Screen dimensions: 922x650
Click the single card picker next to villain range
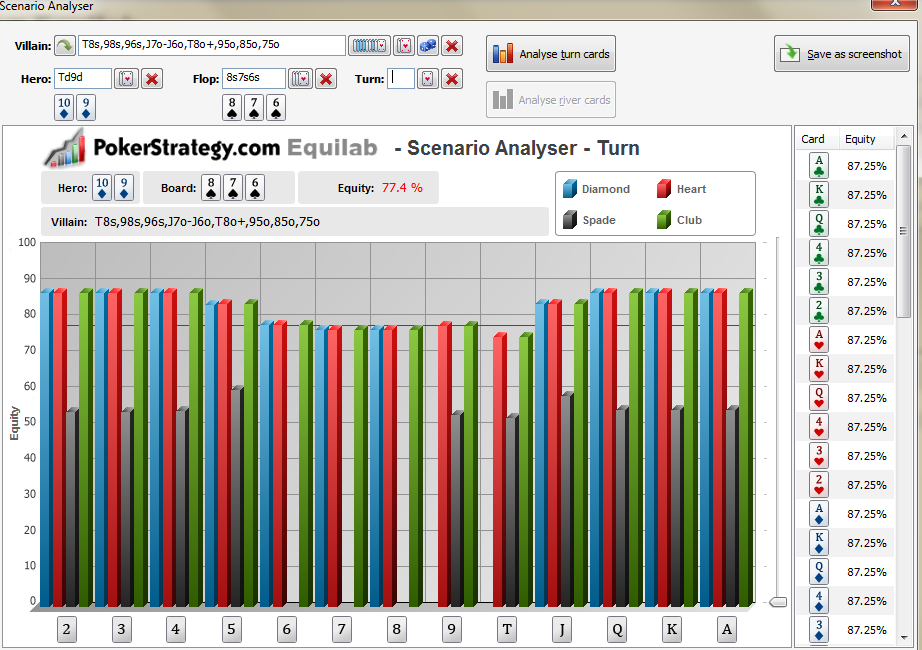pyautogui.click(x=404, y=45)
